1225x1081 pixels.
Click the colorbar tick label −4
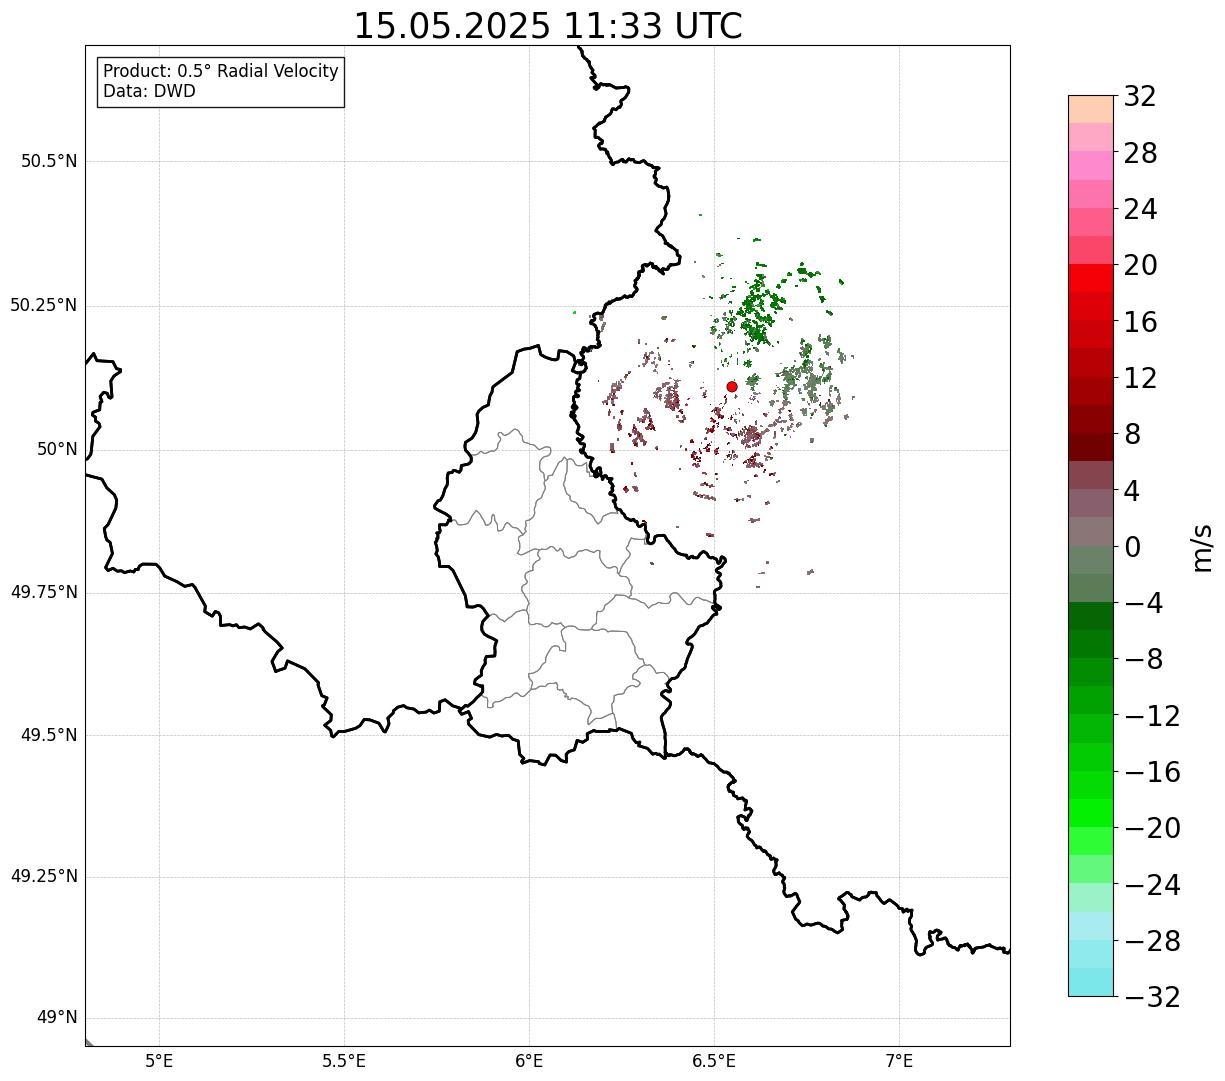1144,603
